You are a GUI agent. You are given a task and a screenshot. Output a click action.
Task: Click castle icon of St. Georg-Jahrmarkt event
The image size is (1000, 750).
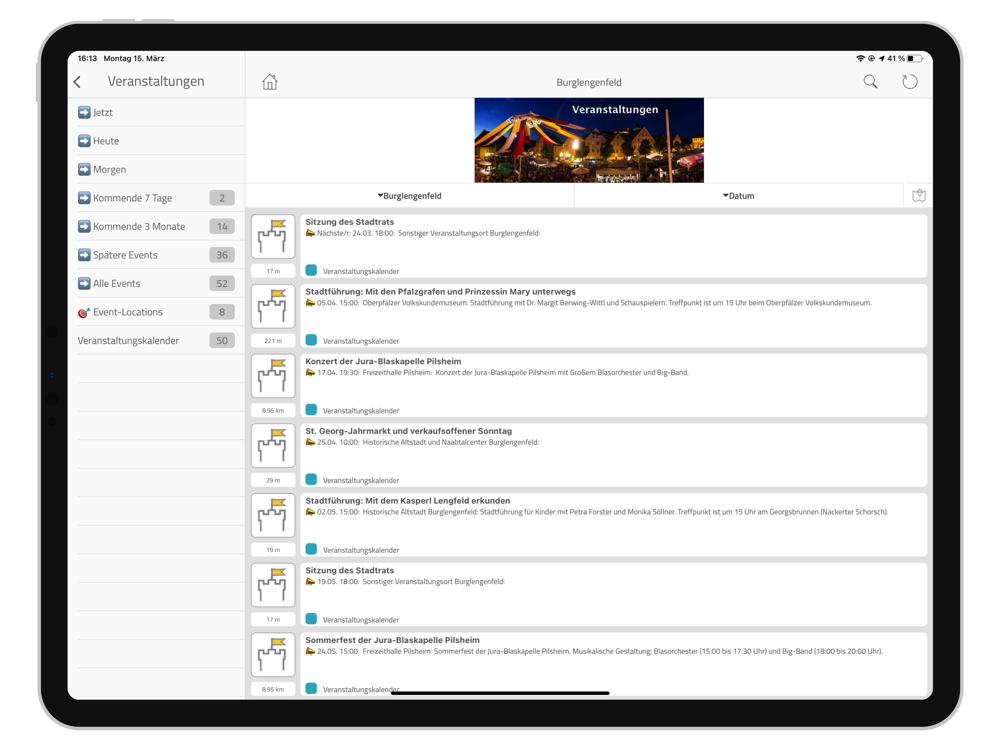(x=273, y=445)
